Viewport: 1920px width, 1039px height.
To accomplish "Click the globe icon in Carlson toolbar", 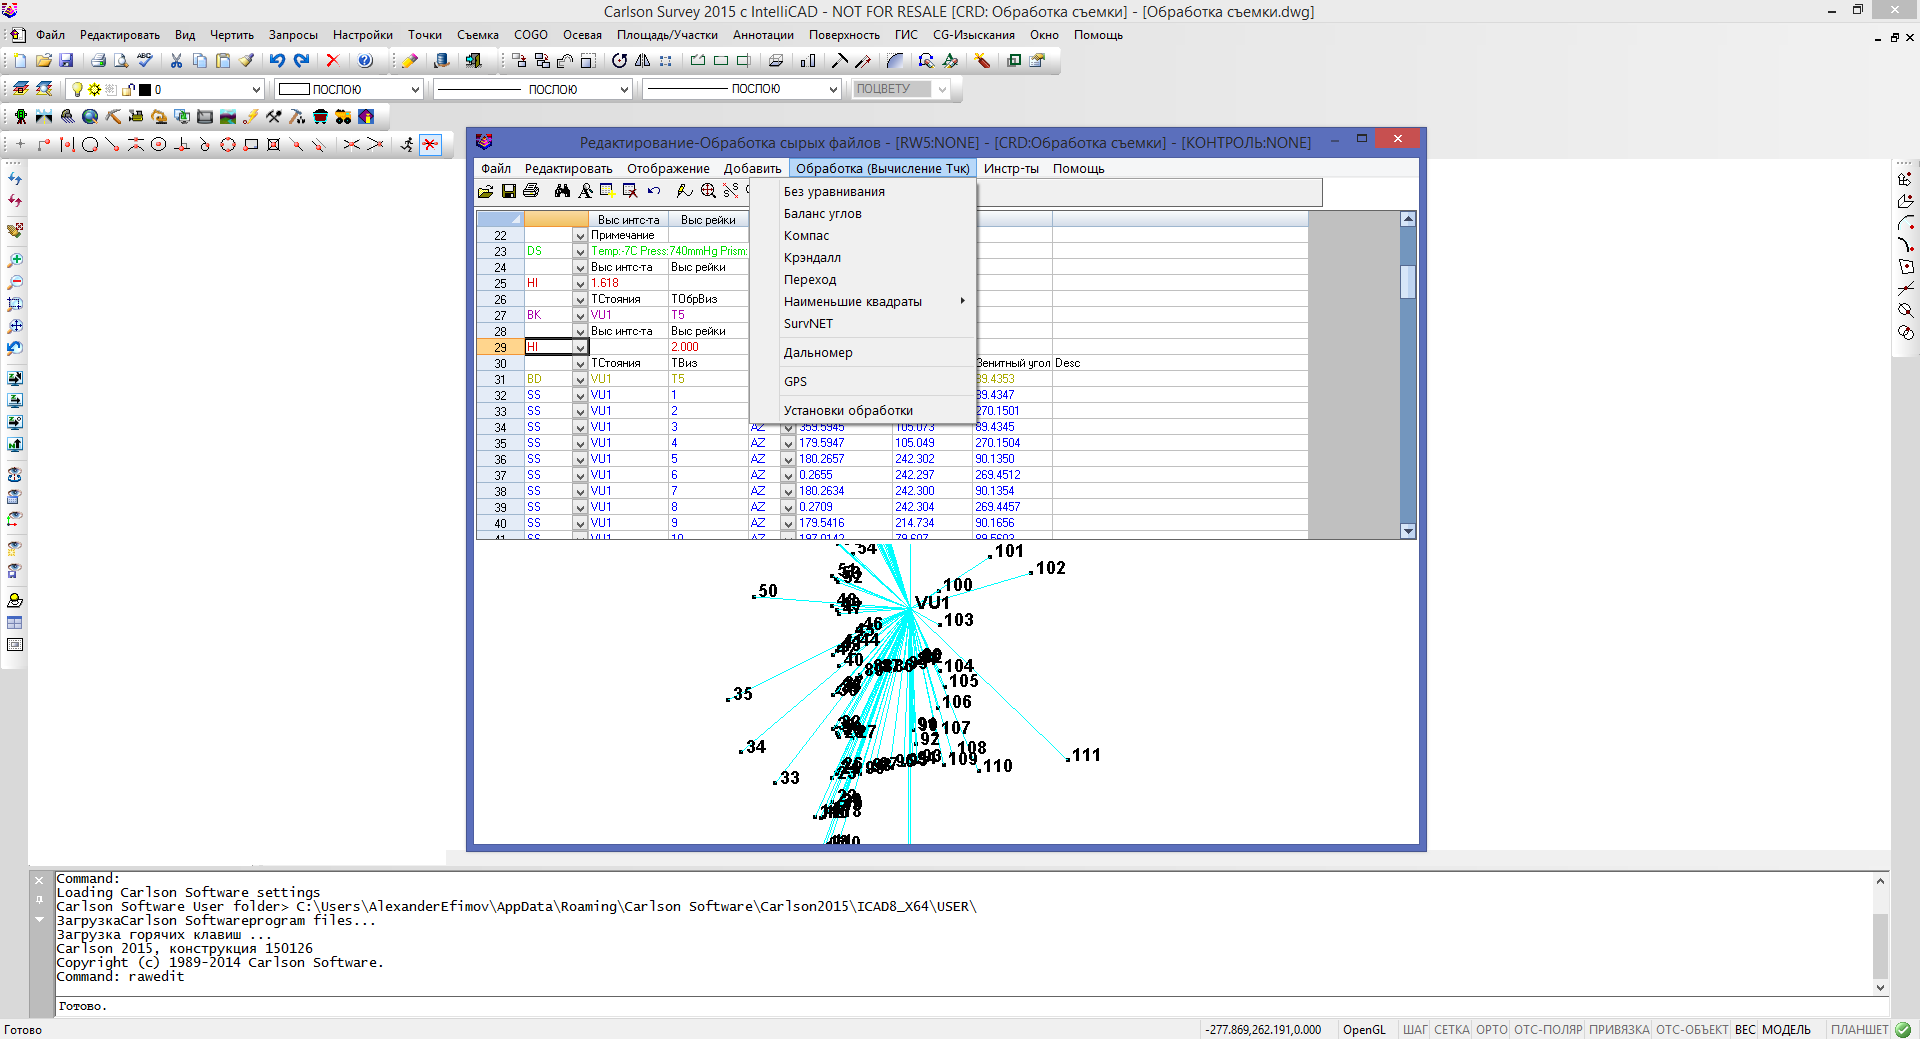I will (x=90, y=117).
